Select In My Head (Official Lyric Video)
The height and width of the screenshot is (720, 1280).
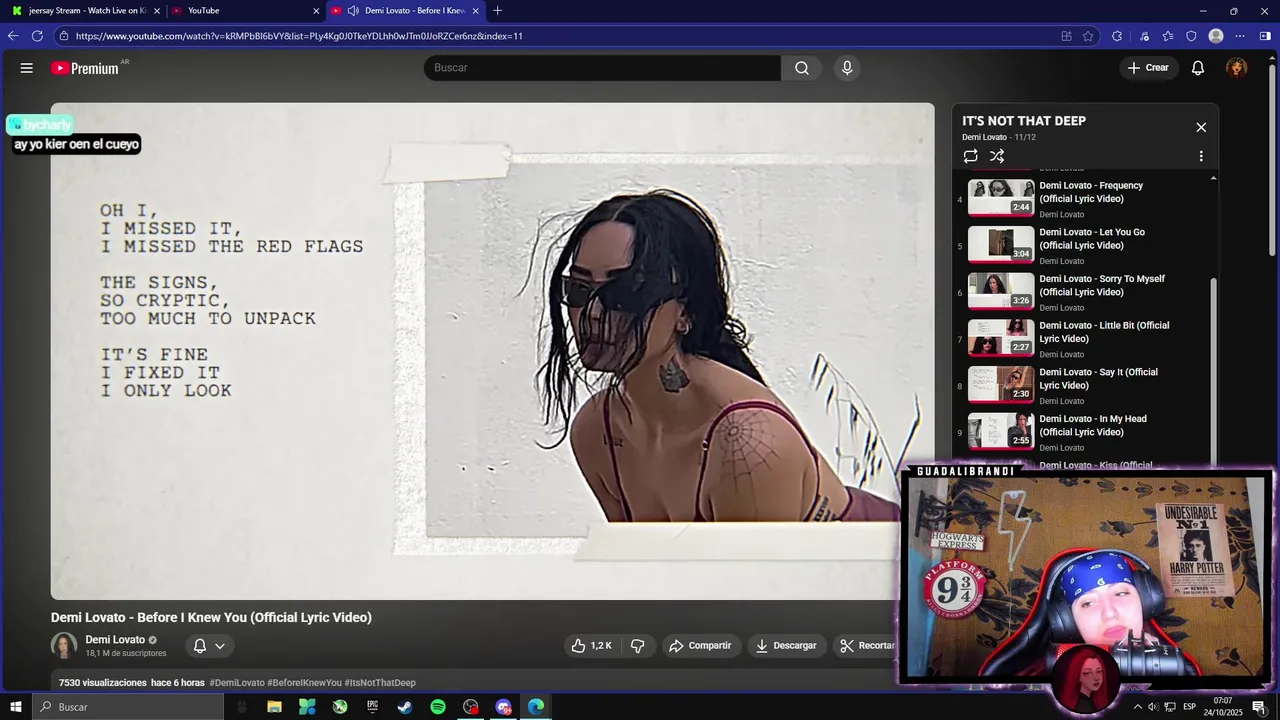click(x=1083, y=432)
